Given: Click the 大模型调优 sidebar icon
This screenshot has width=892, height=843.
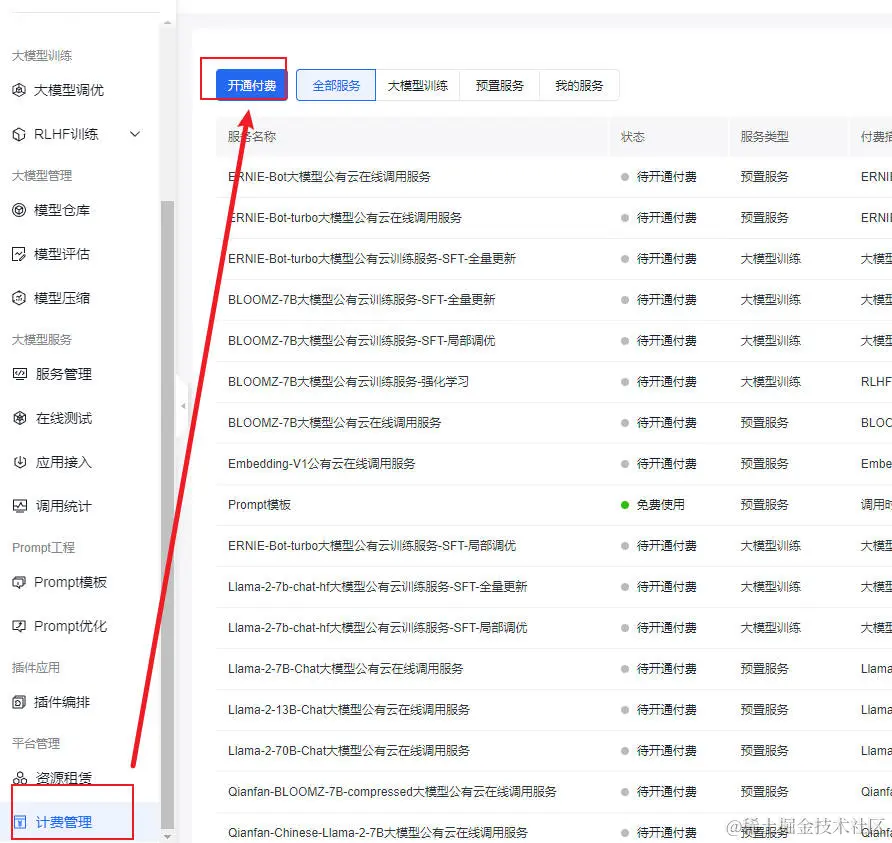Looking at the screenshot, I should pyautogui.click(x=19, y=90).
